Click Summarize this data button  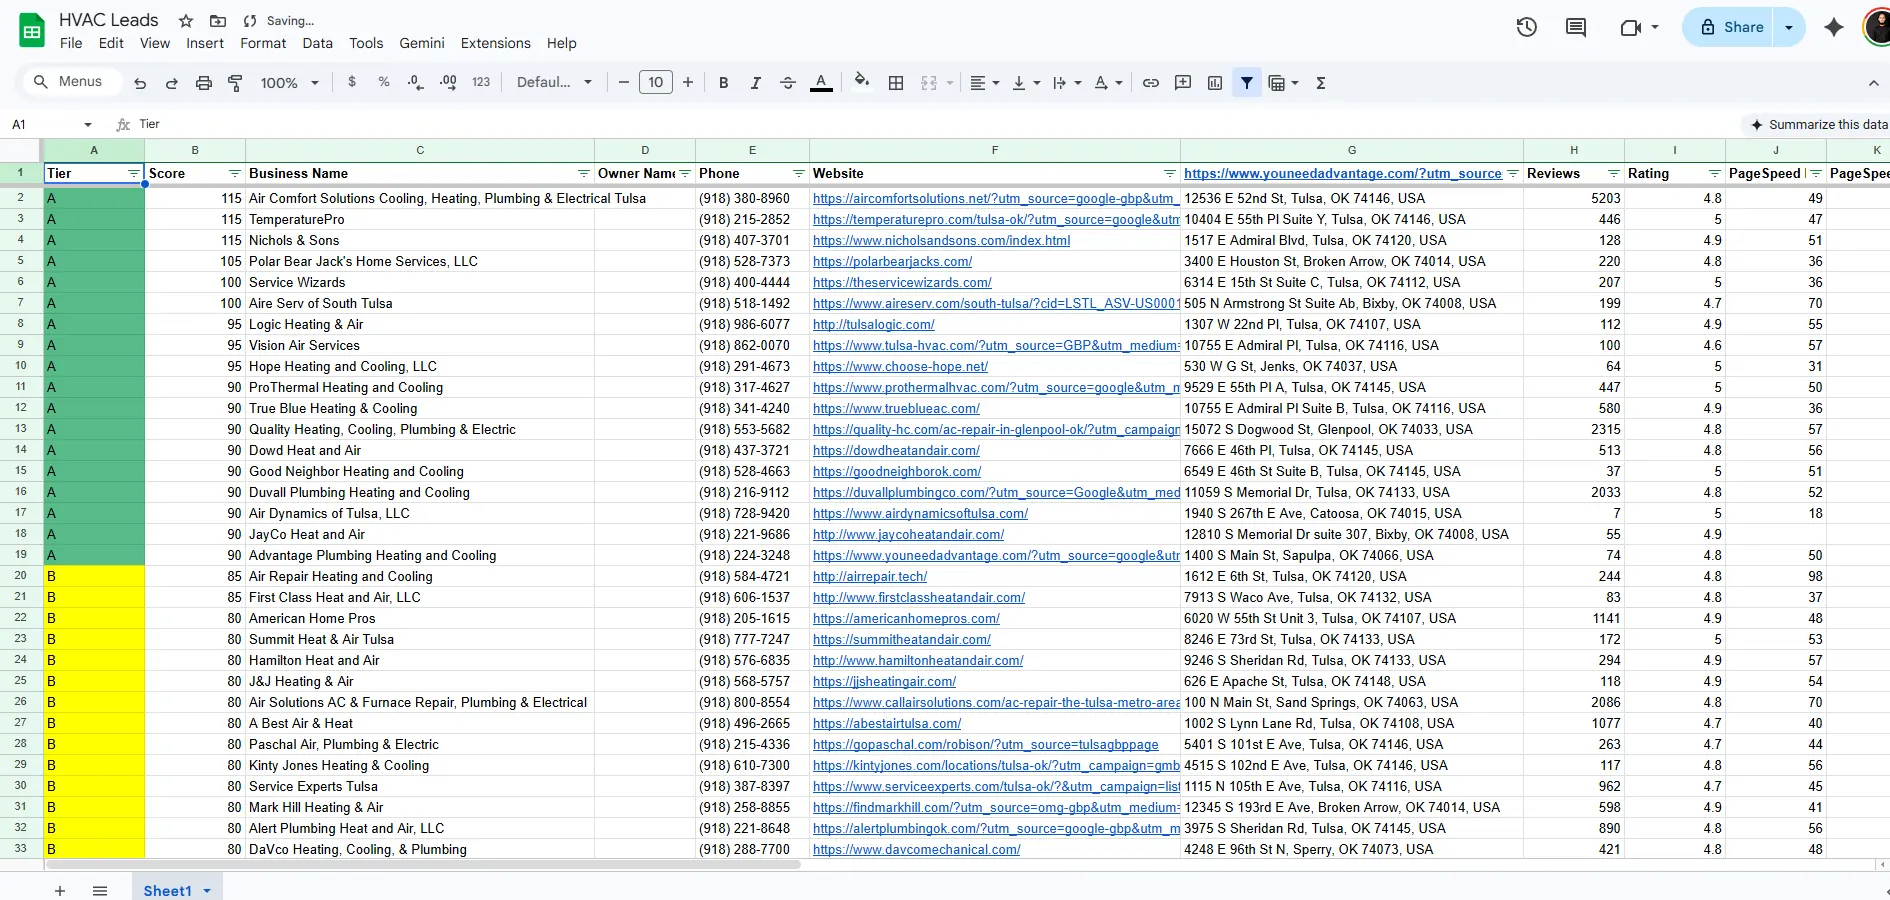[1817, 125]
